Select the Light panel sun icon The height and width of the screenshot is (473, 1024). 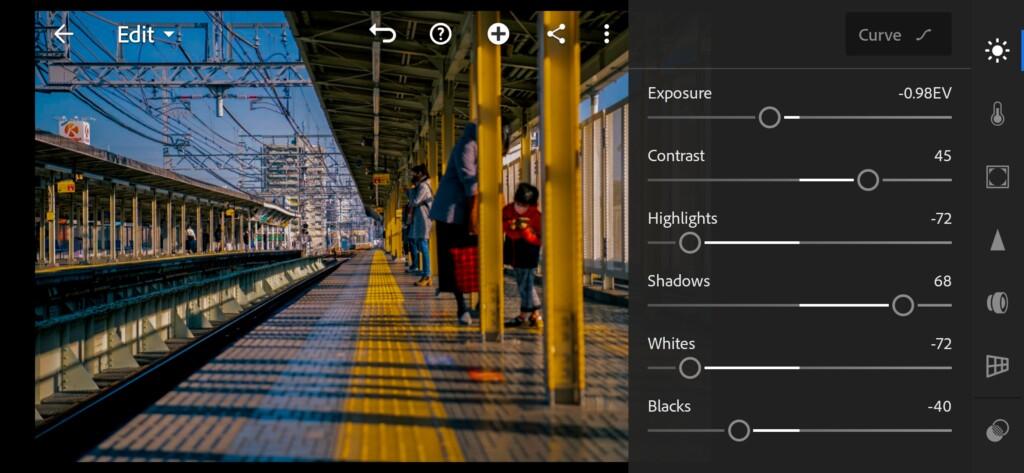[997, 51]
